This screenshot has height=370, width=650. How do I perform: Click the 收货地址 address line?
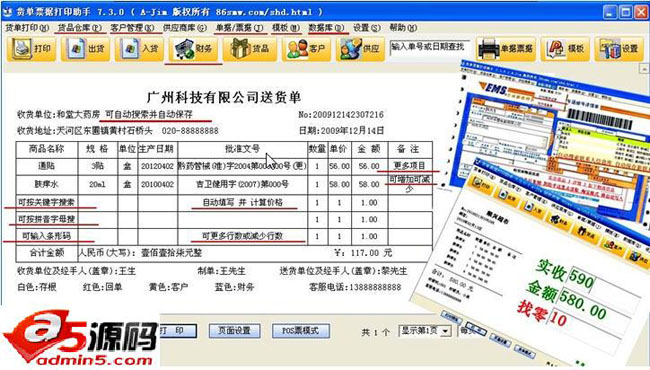(x=117, y=131)
